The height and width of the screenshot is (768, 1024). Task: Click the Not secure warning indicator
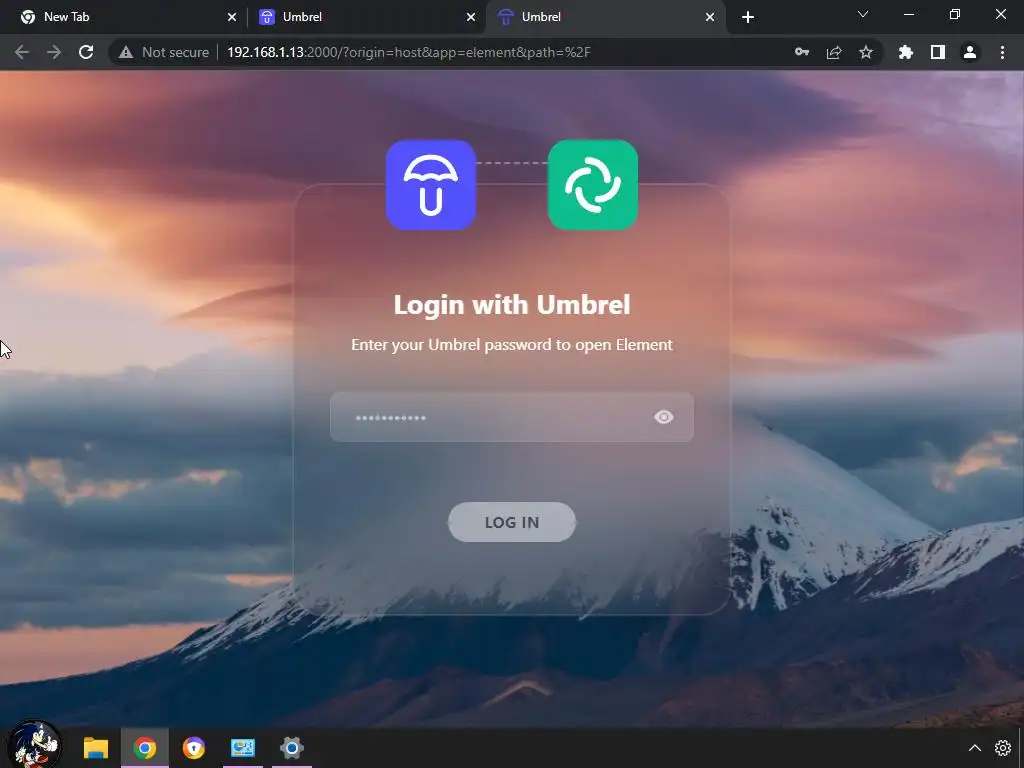[164, 52]
